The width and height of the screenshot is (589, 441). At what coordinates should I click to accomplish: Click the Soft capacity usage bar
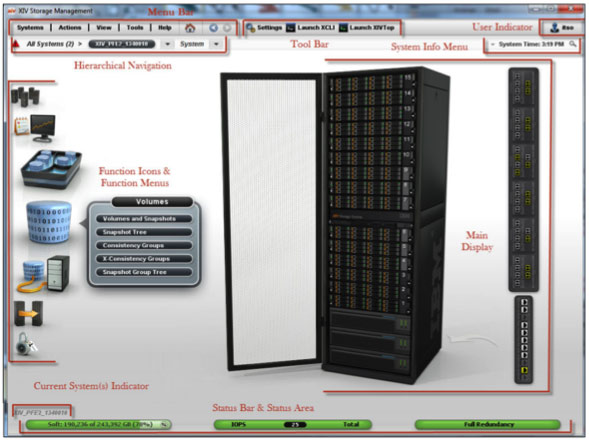(98, 424)
